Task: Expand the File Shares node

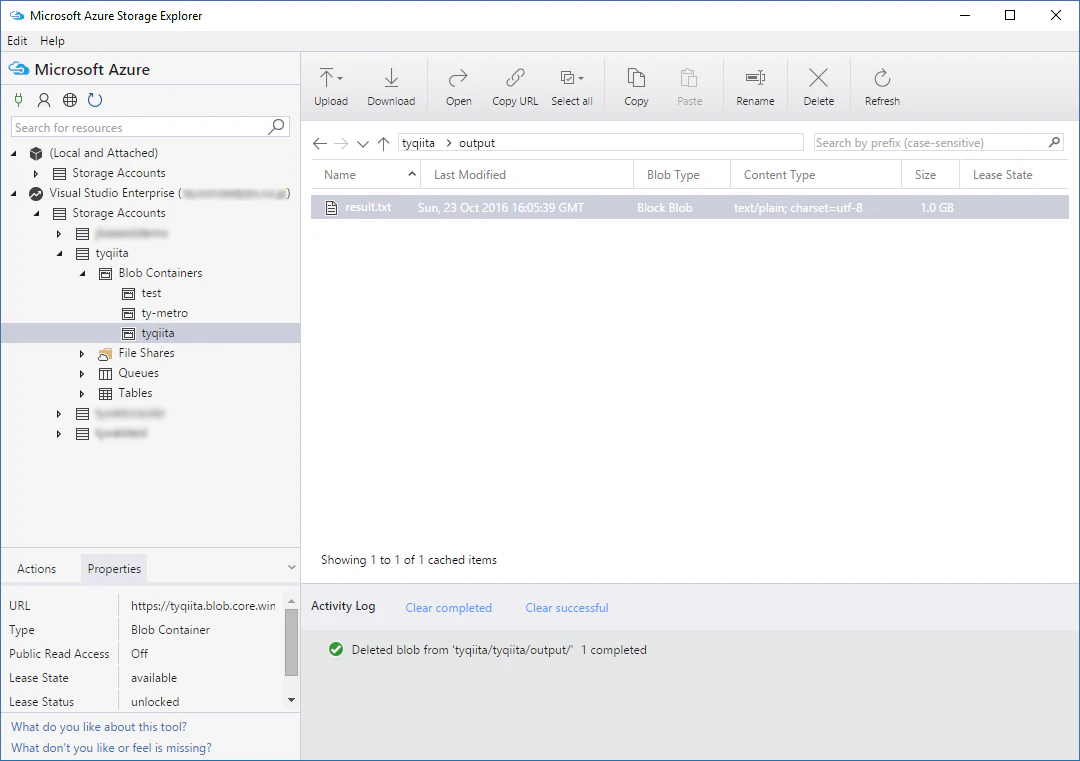Action: [82, 354]
